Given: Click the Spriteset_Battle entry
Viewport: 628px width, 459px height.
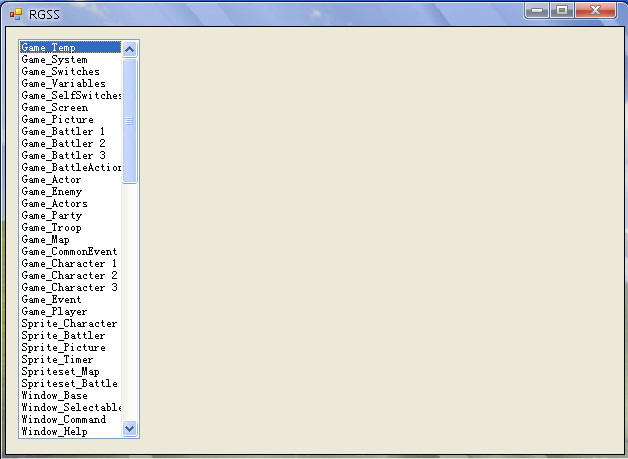Looking at the screenshot, I should click(x=70, y=384).
